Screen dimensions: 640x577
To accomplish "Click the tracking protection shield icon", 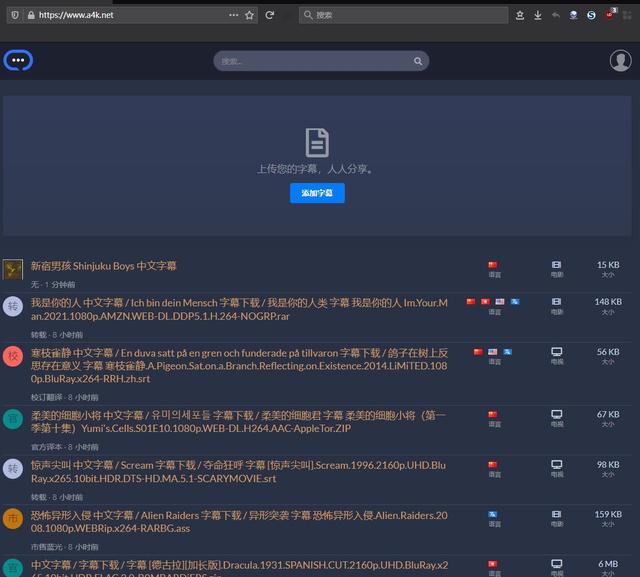I will tap(15, 16).
